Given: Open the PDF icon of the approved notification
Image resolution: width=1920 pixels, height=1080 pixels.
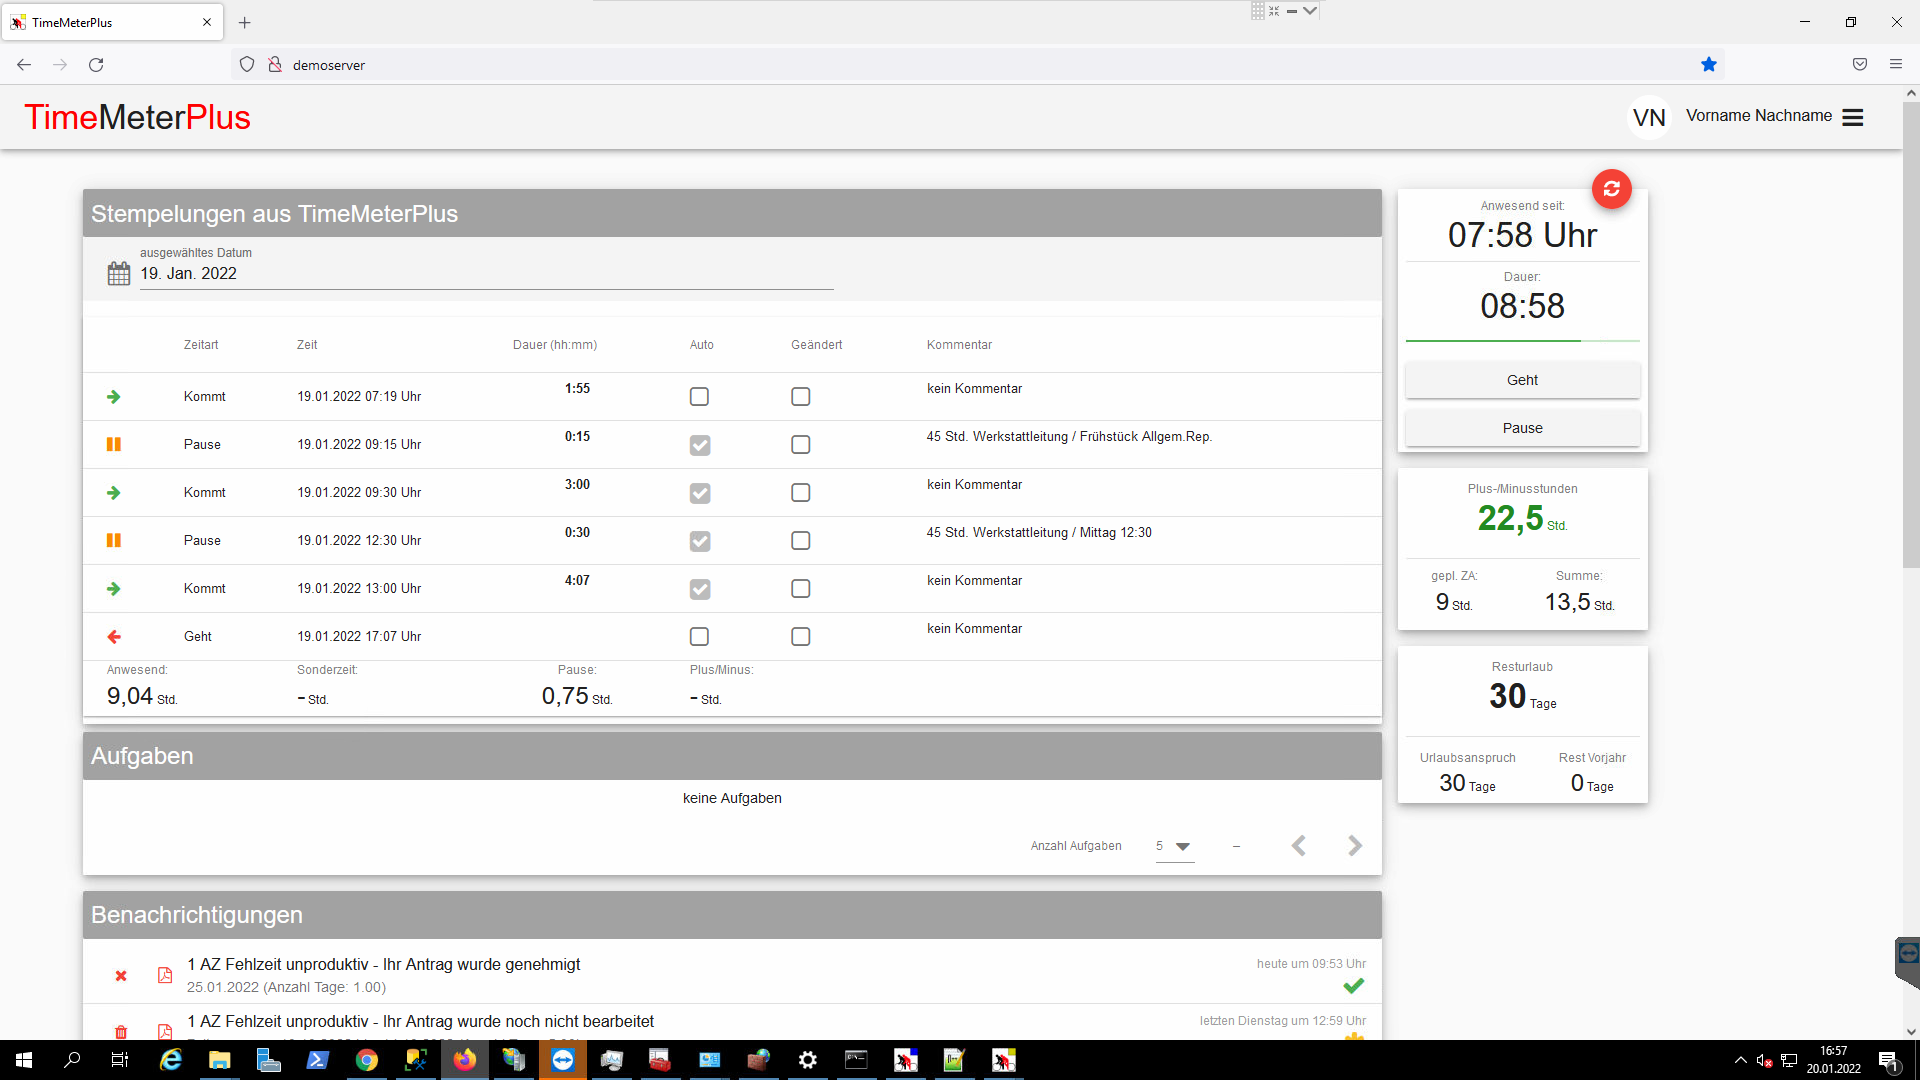Looking at the screenshot, I should pyautogui.click(x=165, y=975).
